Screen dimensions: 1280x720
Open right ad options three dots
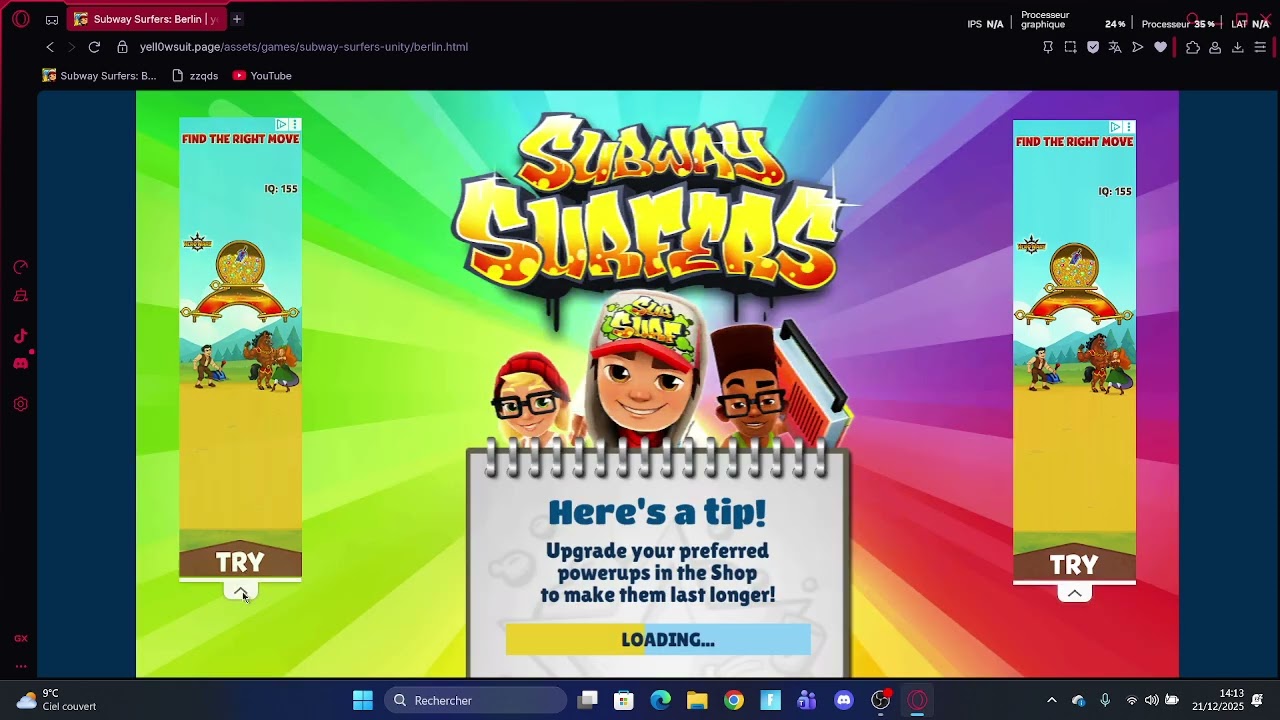click(x=1129, y=127)
